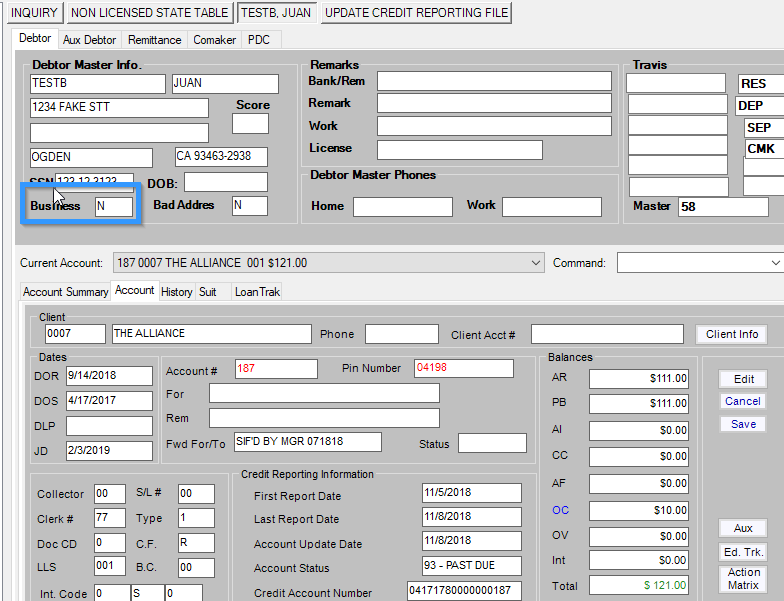
Task: Open the Remittance tab
Action: (x=154, y=40)
